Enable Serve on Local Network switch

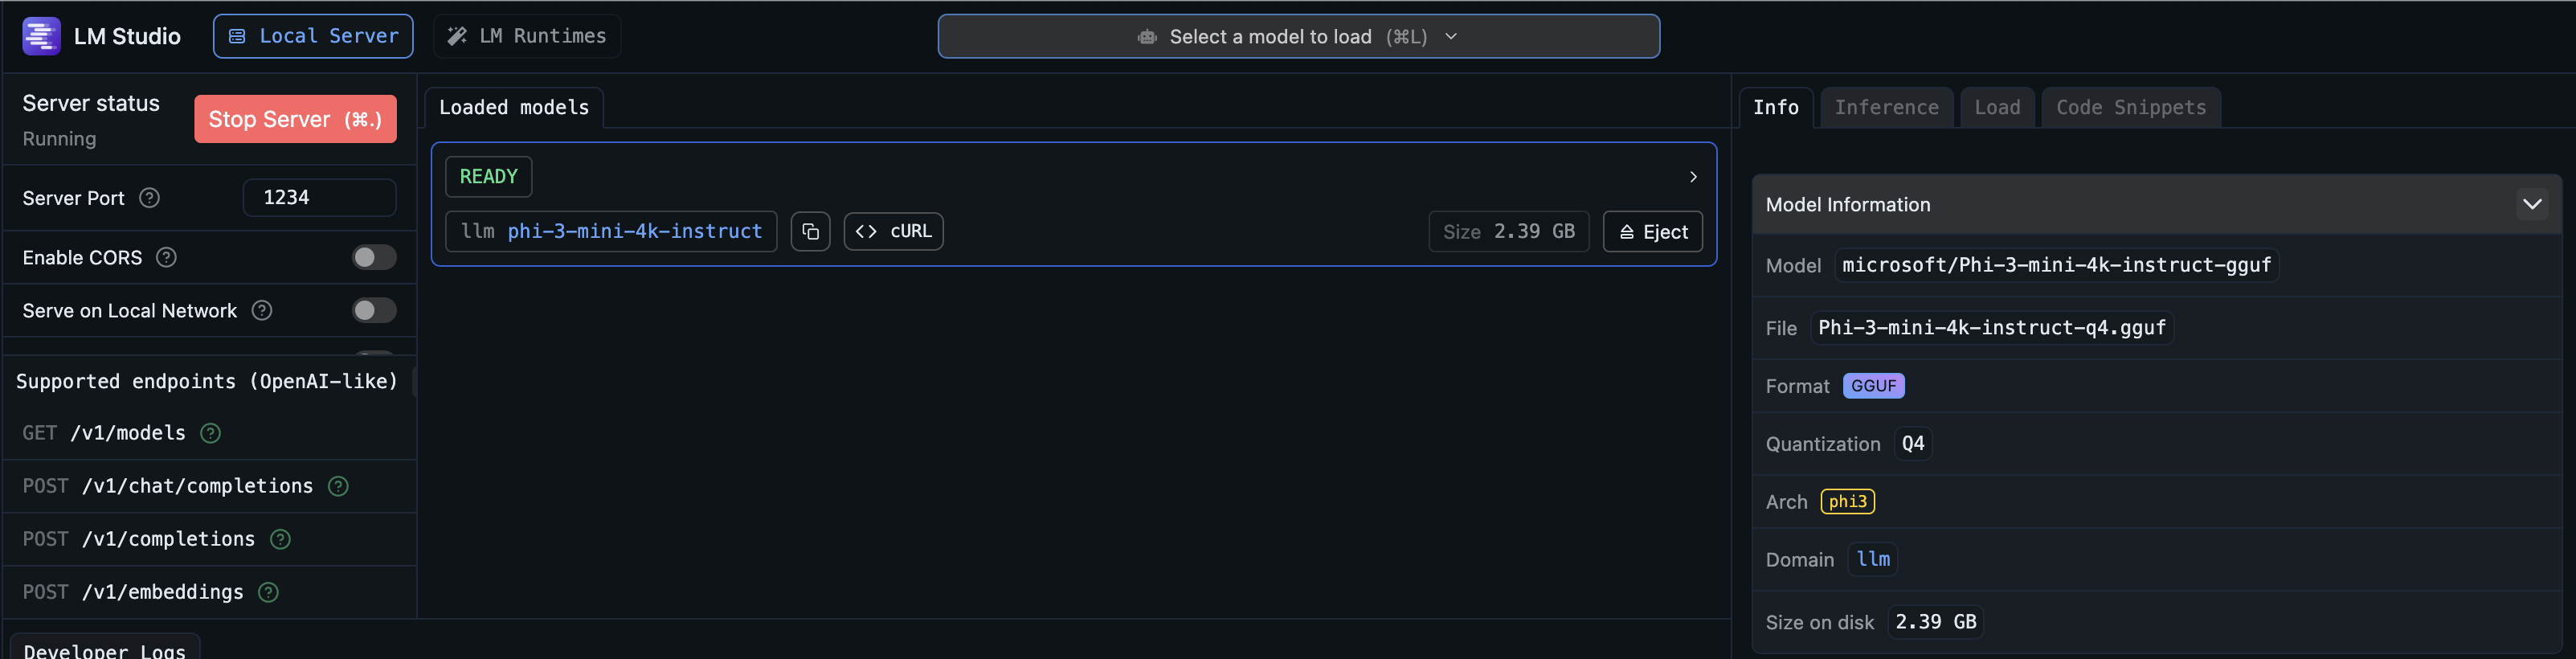tap(374, 310)
